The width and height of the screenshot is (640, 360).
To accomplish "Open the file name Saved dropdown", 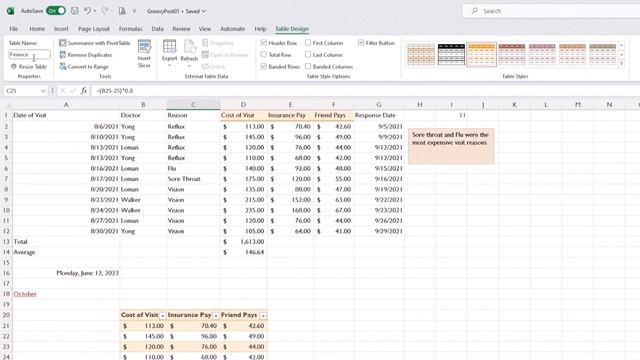I will pyautogui.click(x=204, y=11).
